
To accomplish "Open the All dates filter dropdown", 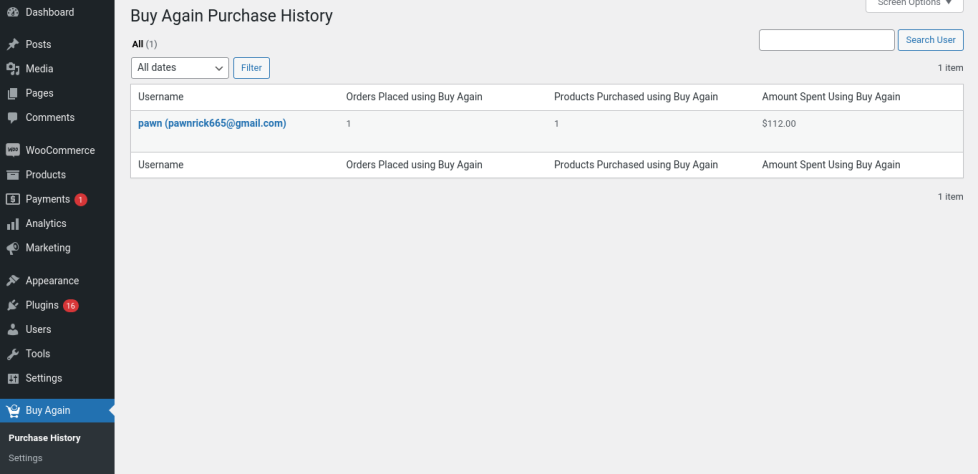I will [x=180, y=68].
